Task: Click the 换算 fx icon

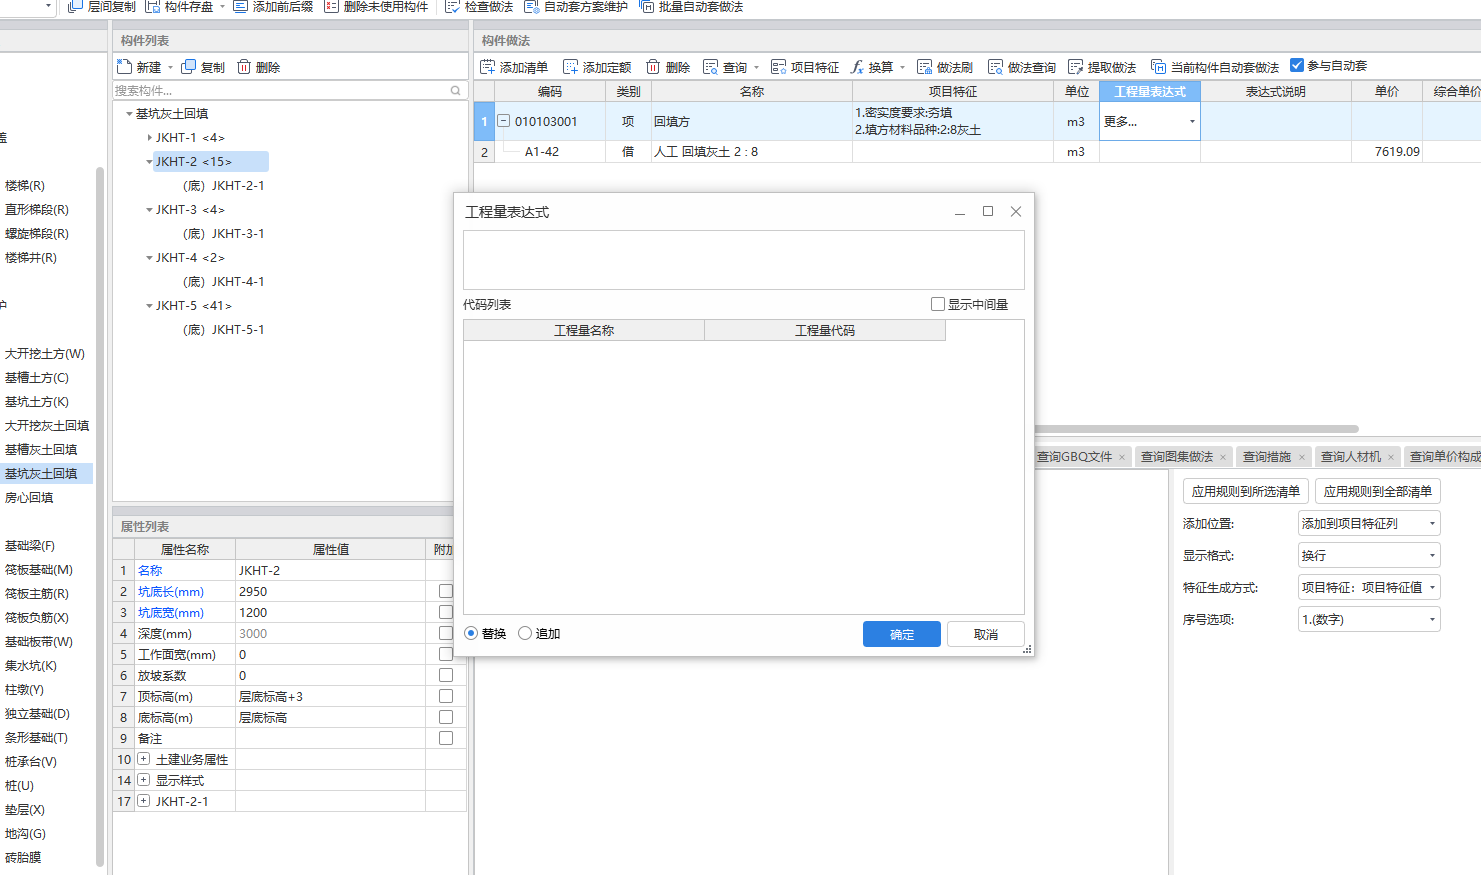Action: tap(857, 67)
